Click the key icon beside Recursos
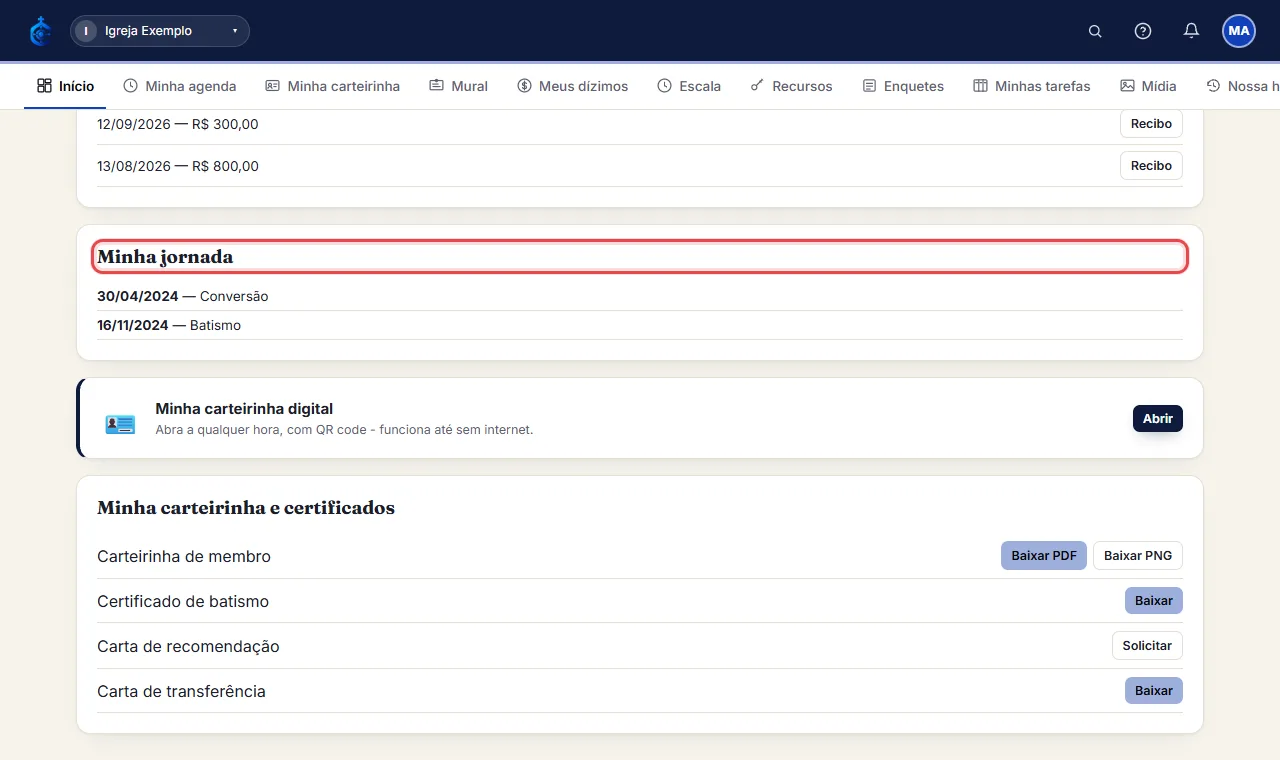Image resolution: width=1280 pixels, height=760 pixels. coord(758,86)
